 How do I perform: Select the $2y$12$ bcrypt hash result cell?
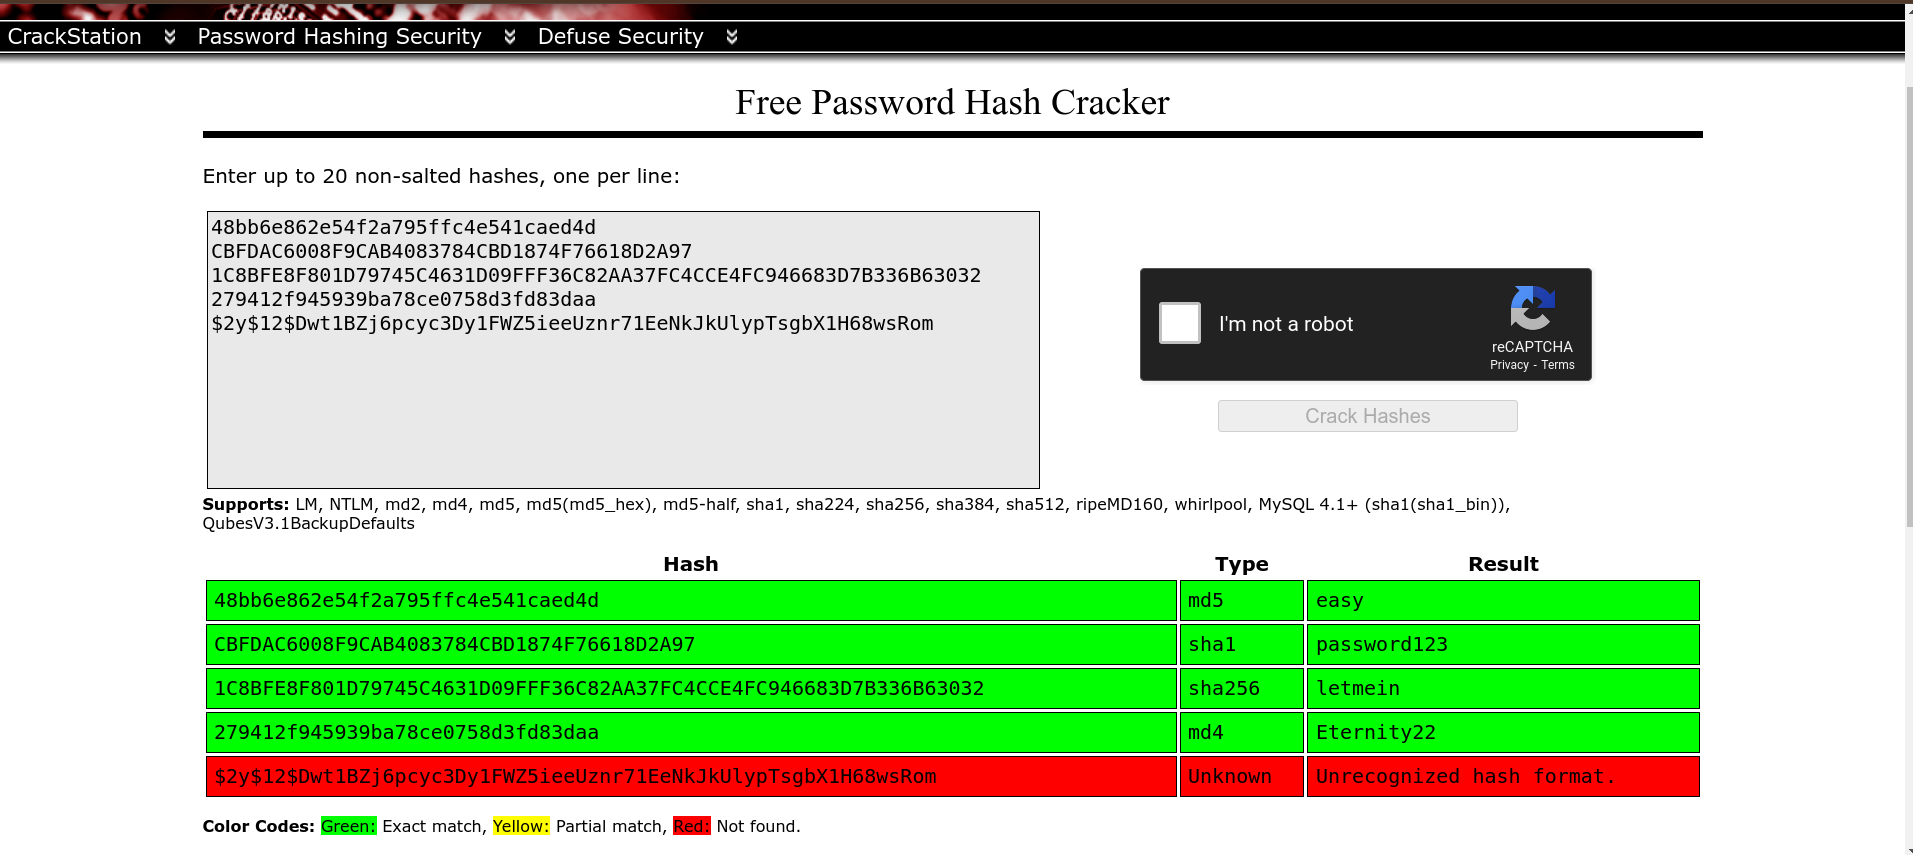pyautogui.click(x=691, y=776)
